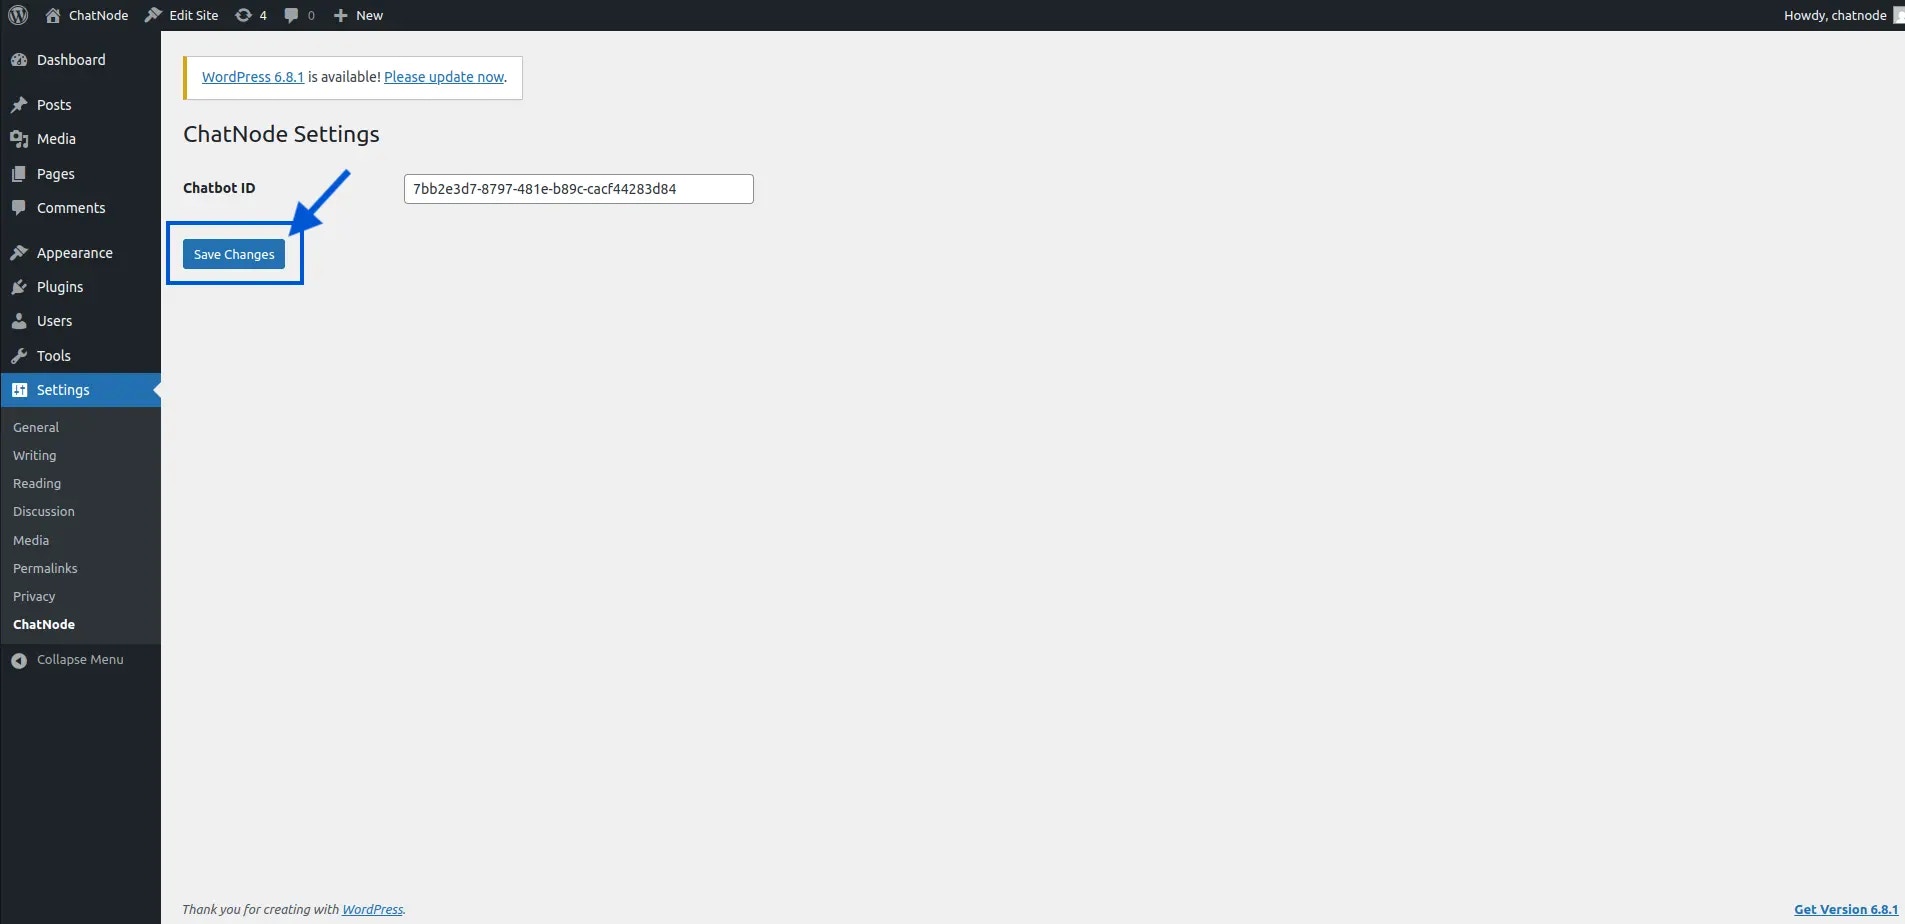Viewport: 1905px width, 924px height.
Task: Click the Tools wrench icon
Action: [19, 356]
